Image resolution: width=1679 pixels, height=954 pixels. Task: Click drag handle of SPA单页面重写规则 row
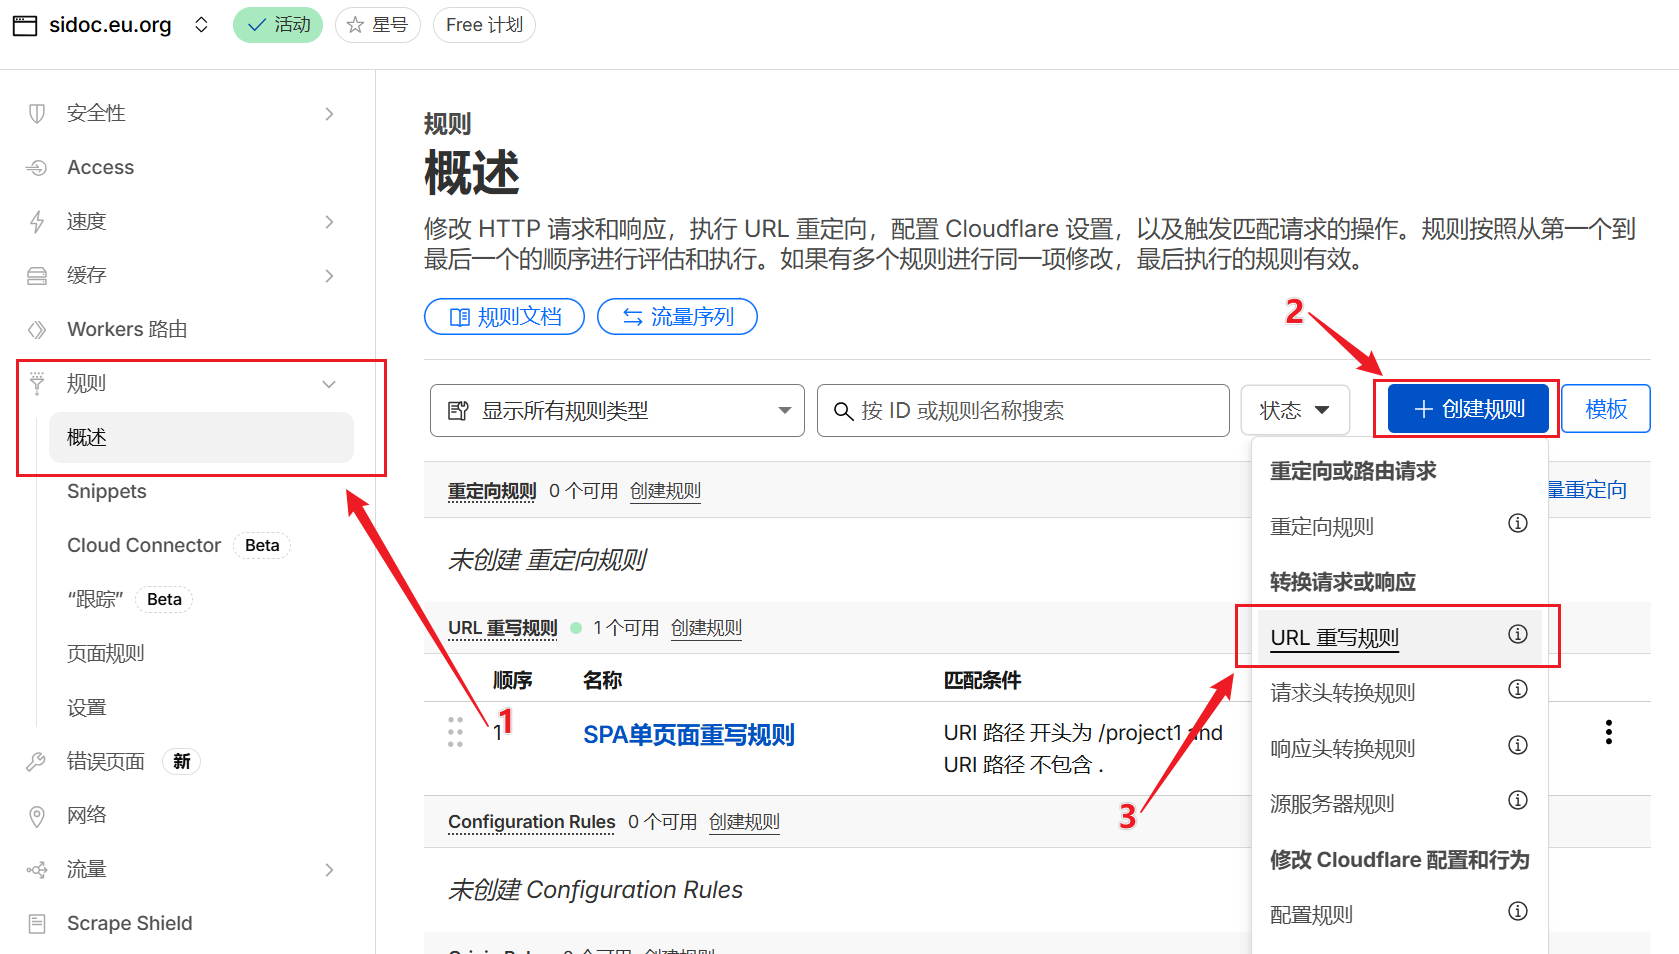455,732
